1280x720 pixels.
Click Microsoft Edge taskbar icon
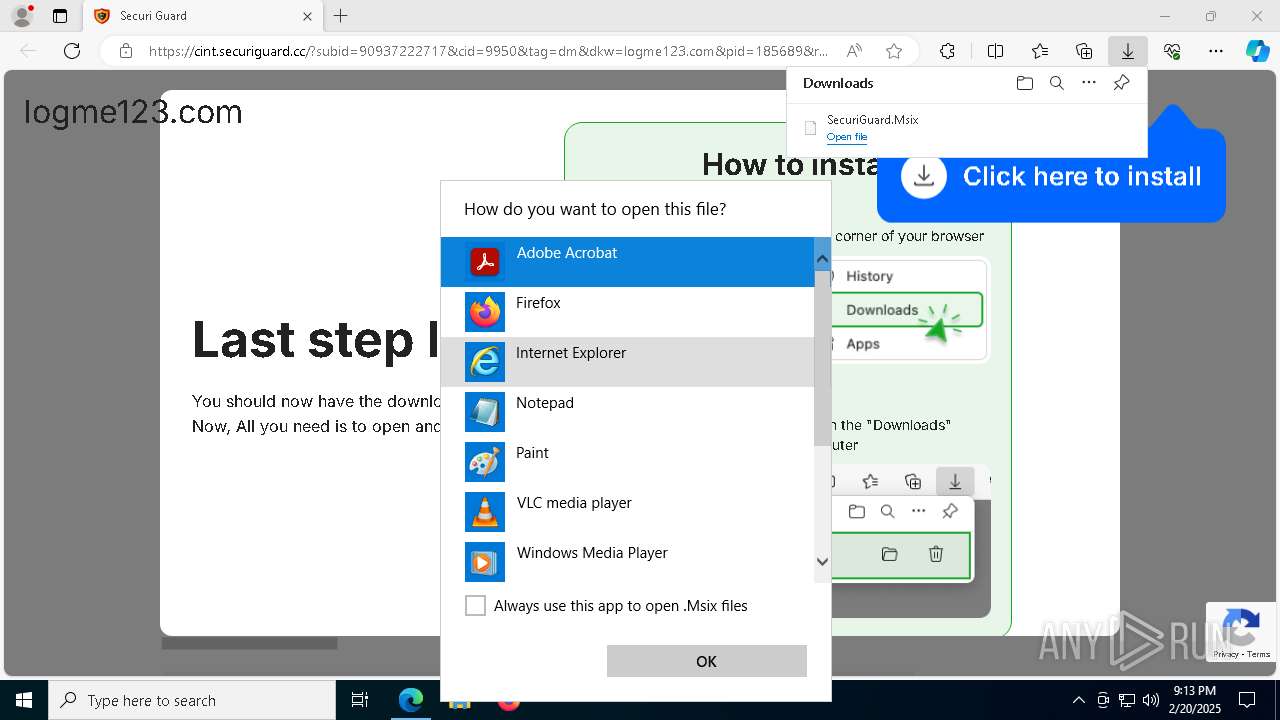(411, 700)
